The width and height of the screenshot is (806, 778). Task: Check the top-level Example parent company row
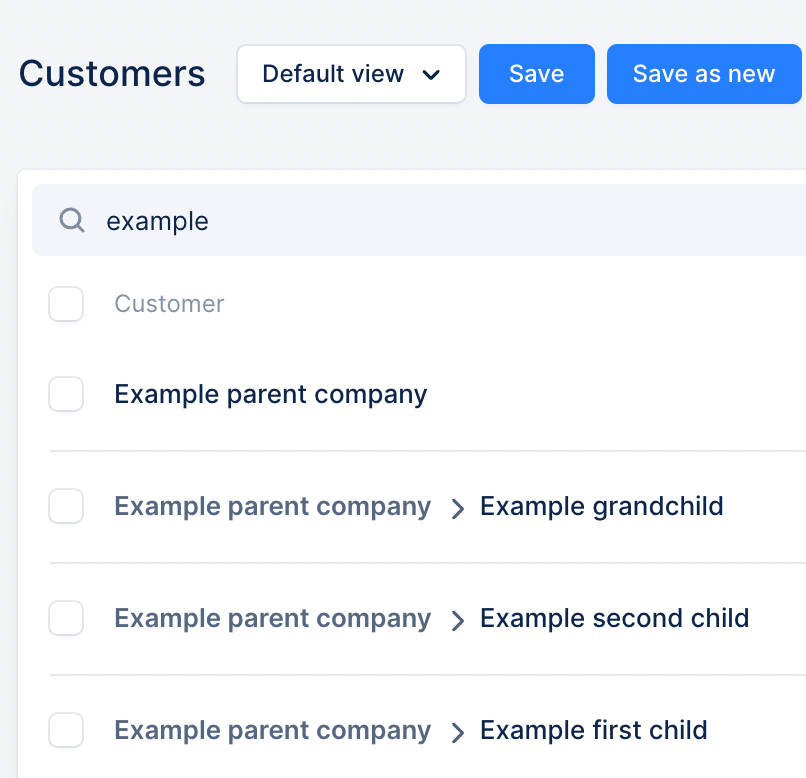coord(66,394)
